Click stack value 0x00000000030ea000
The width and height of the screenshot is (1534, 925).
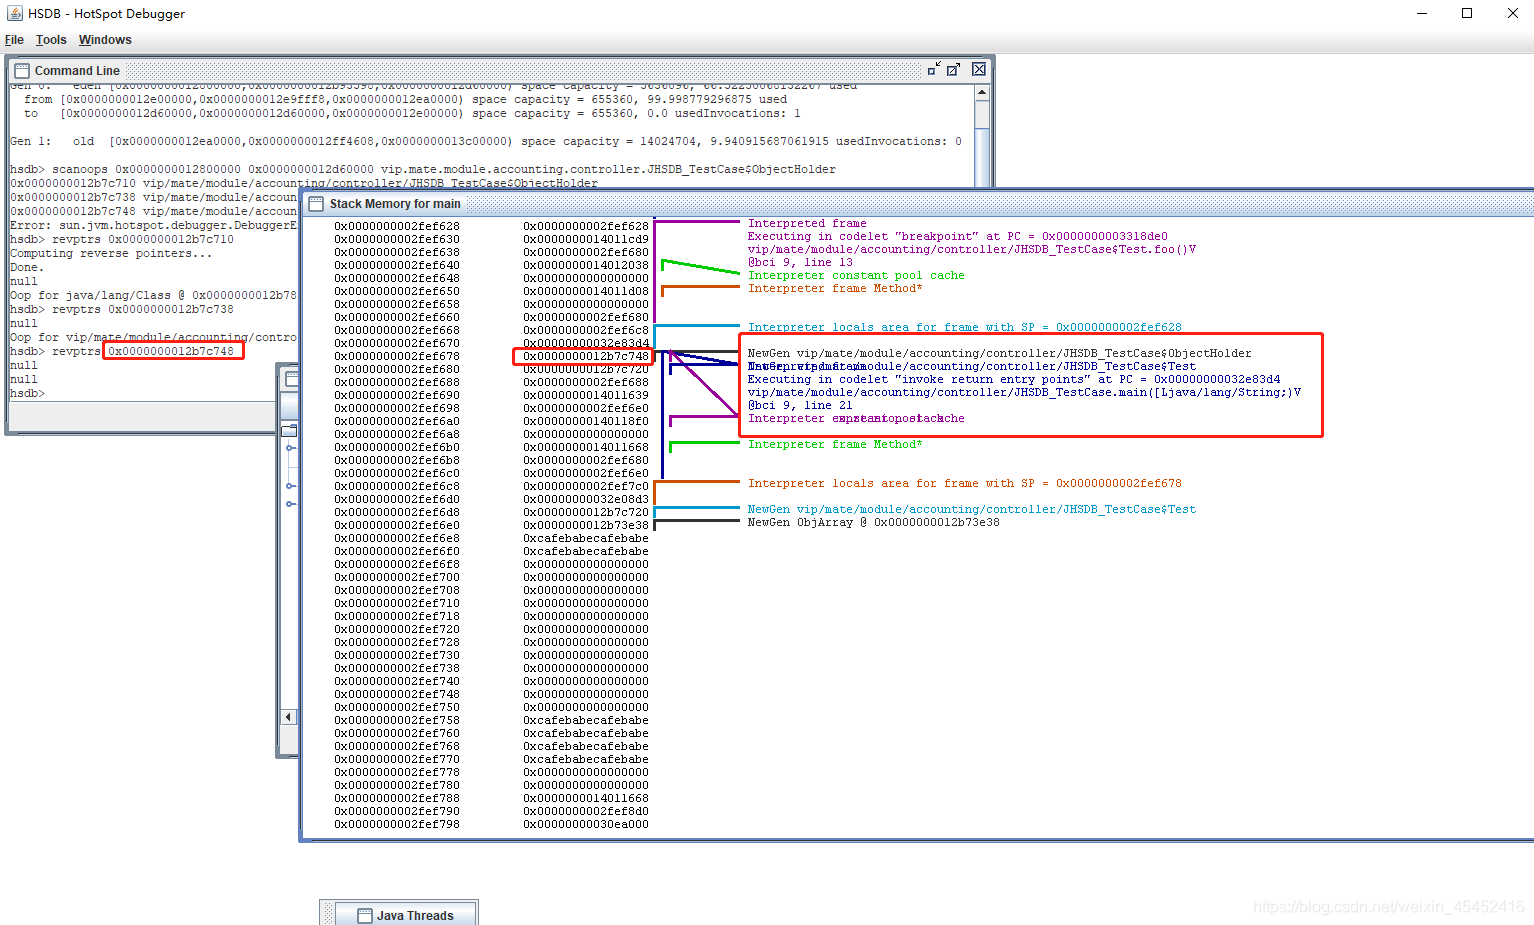pyautogui.click(x=586, y=824)
